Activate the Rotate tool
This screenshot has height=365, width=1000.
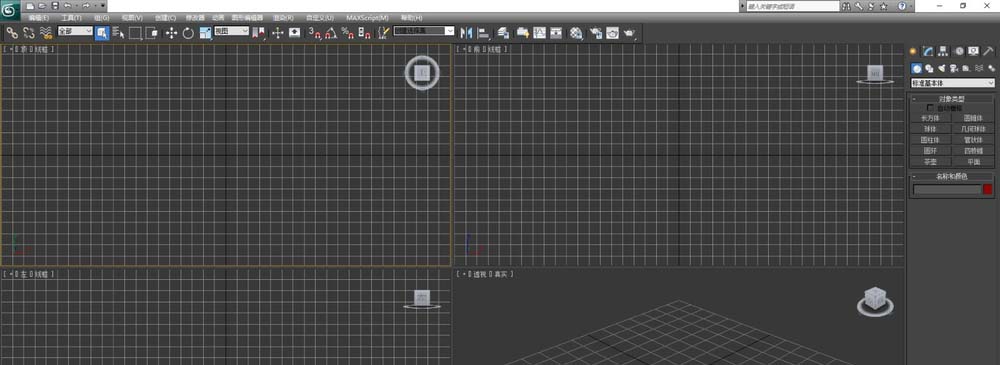[x=188, y=33]
